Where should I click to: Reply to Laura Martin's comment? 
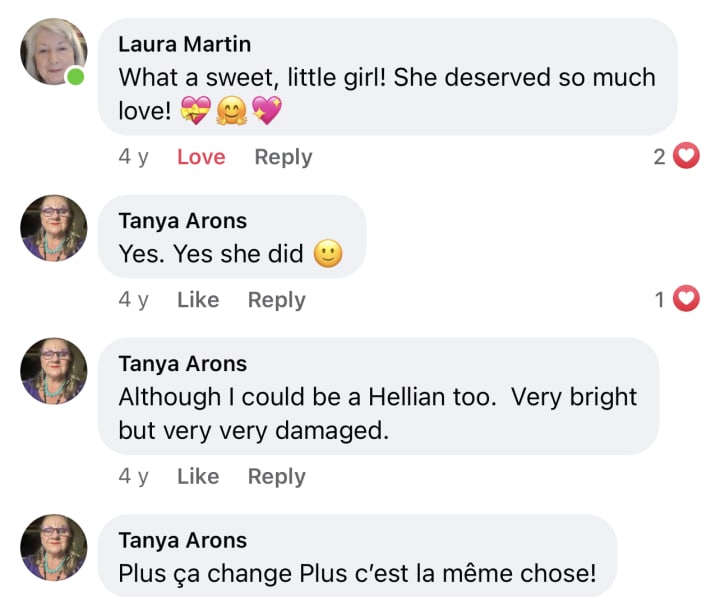283,157
